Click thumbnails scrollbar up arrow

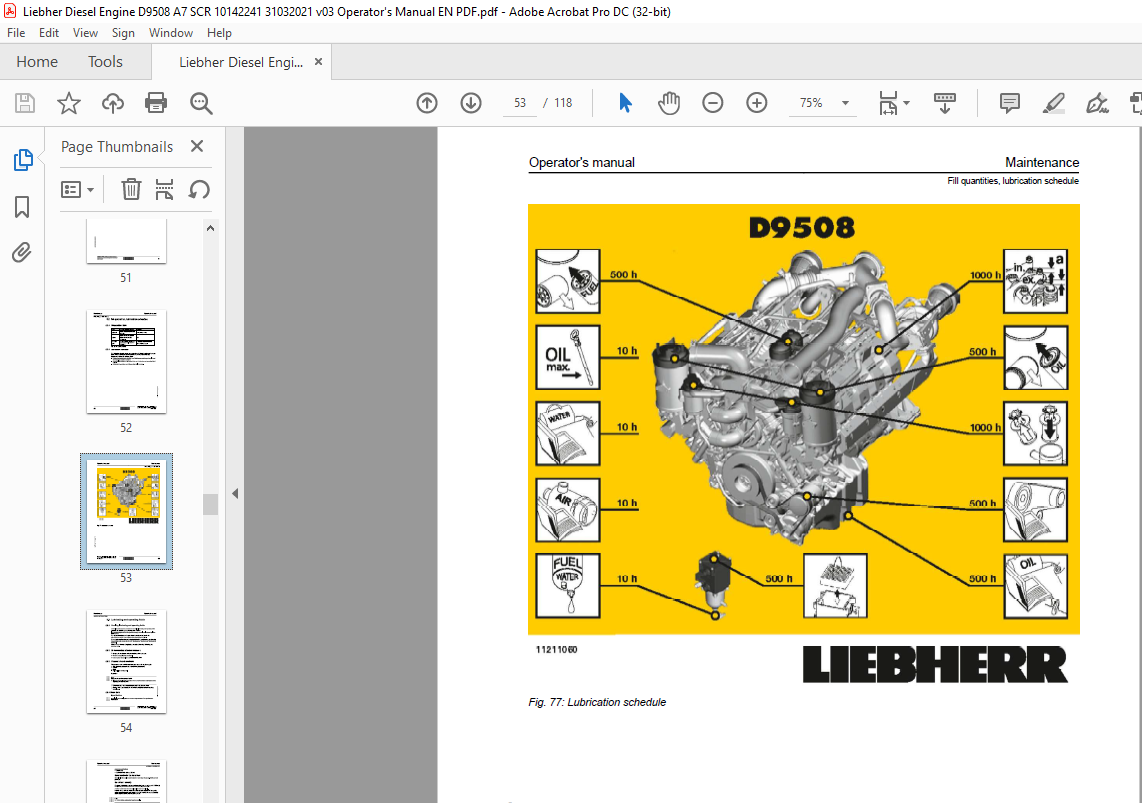(210, 228)
